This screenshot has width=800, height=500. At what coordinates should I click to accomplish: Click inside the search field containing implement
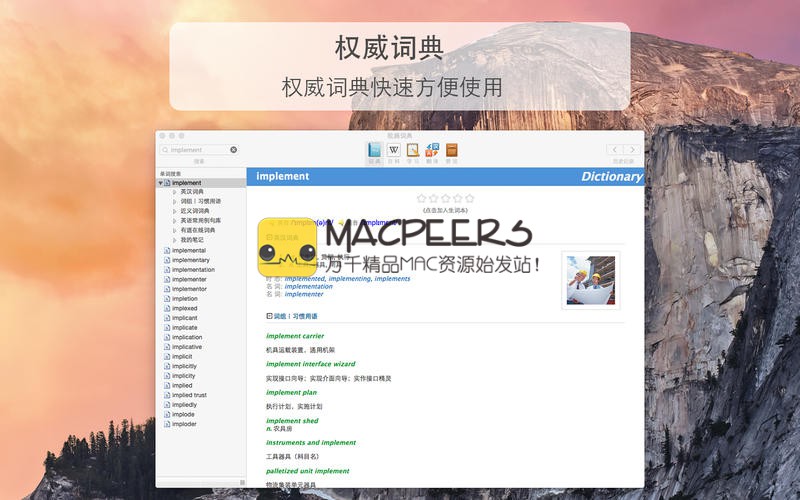tap(199, 149)
